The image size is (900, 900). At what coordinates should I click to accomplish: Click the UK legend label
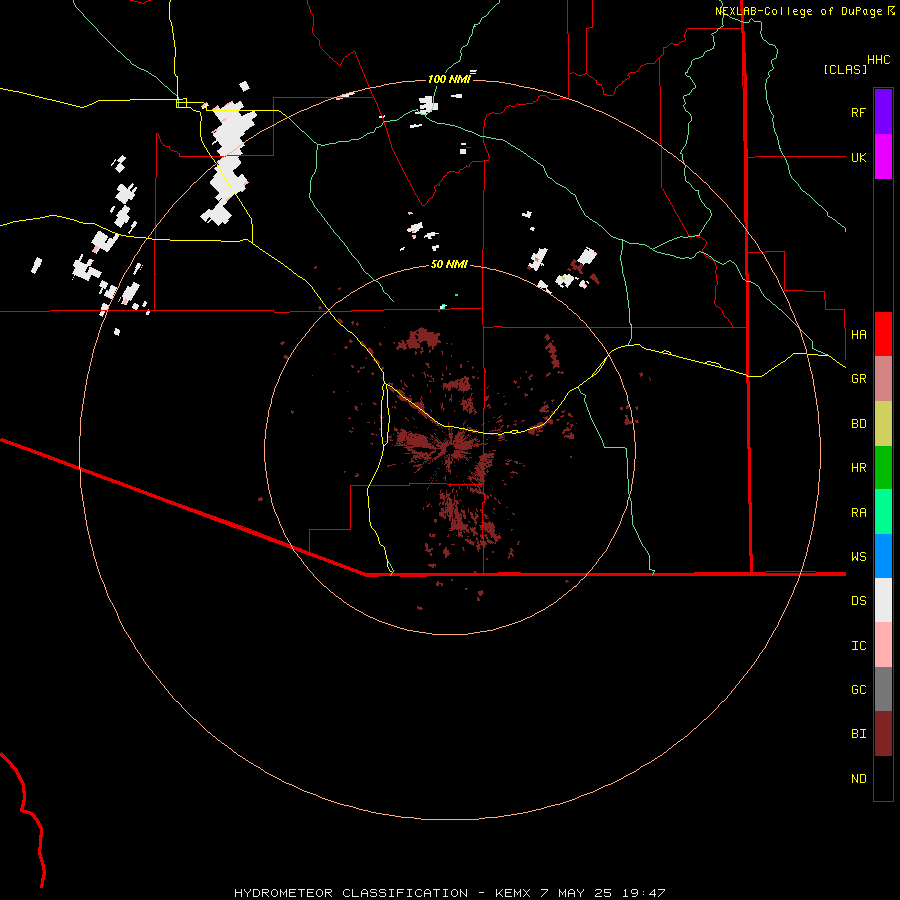pyautogui.click(x=859, y=157)
